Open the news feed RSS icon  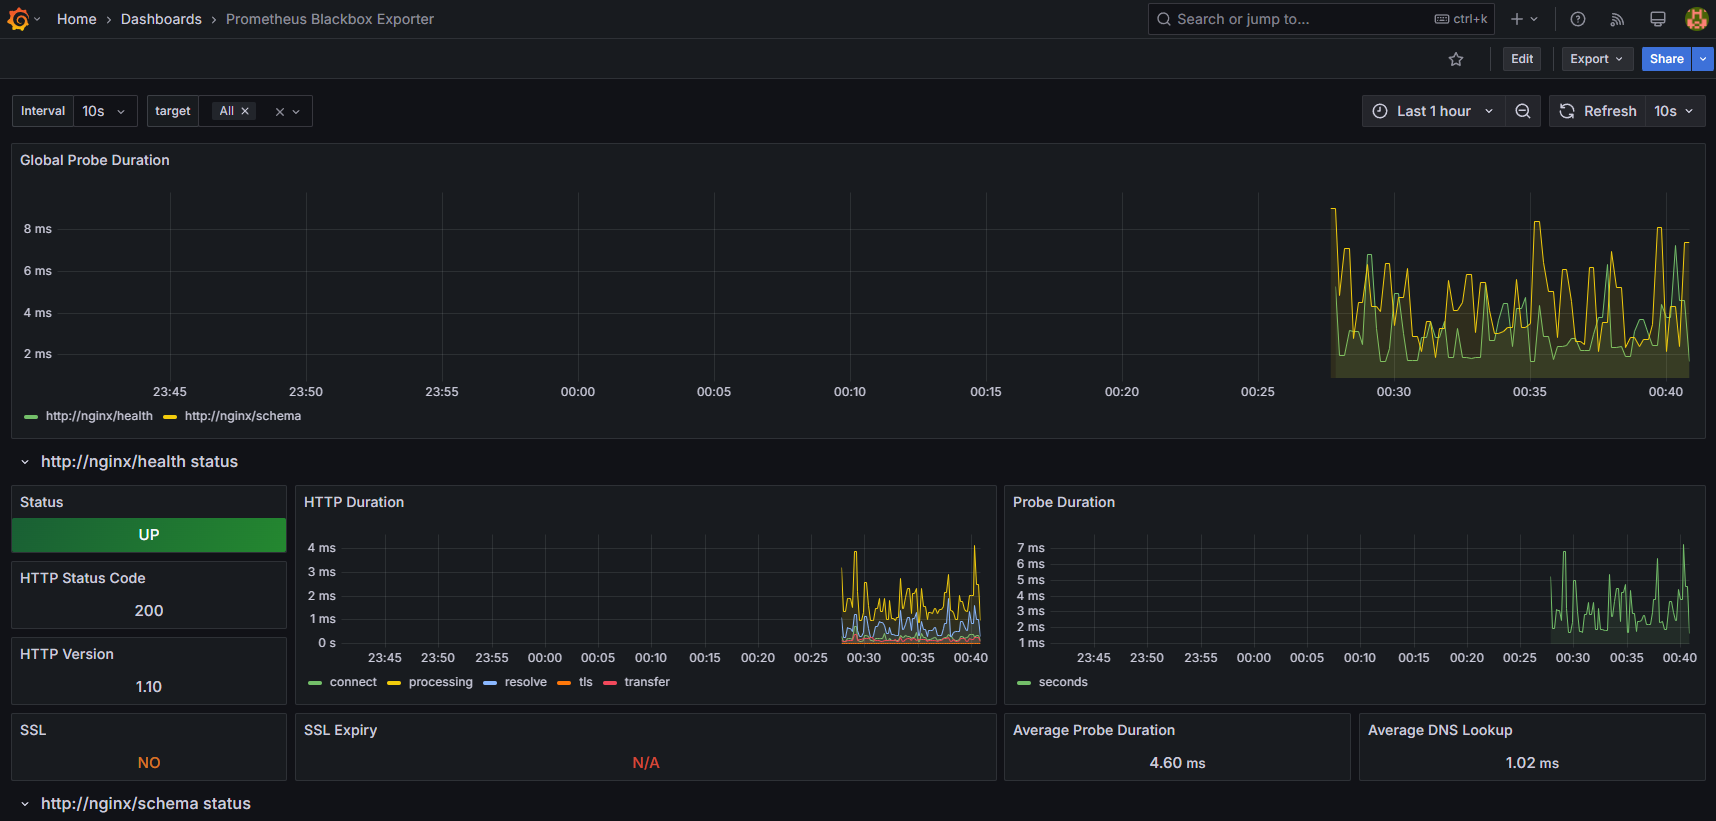click(1617, 19)
